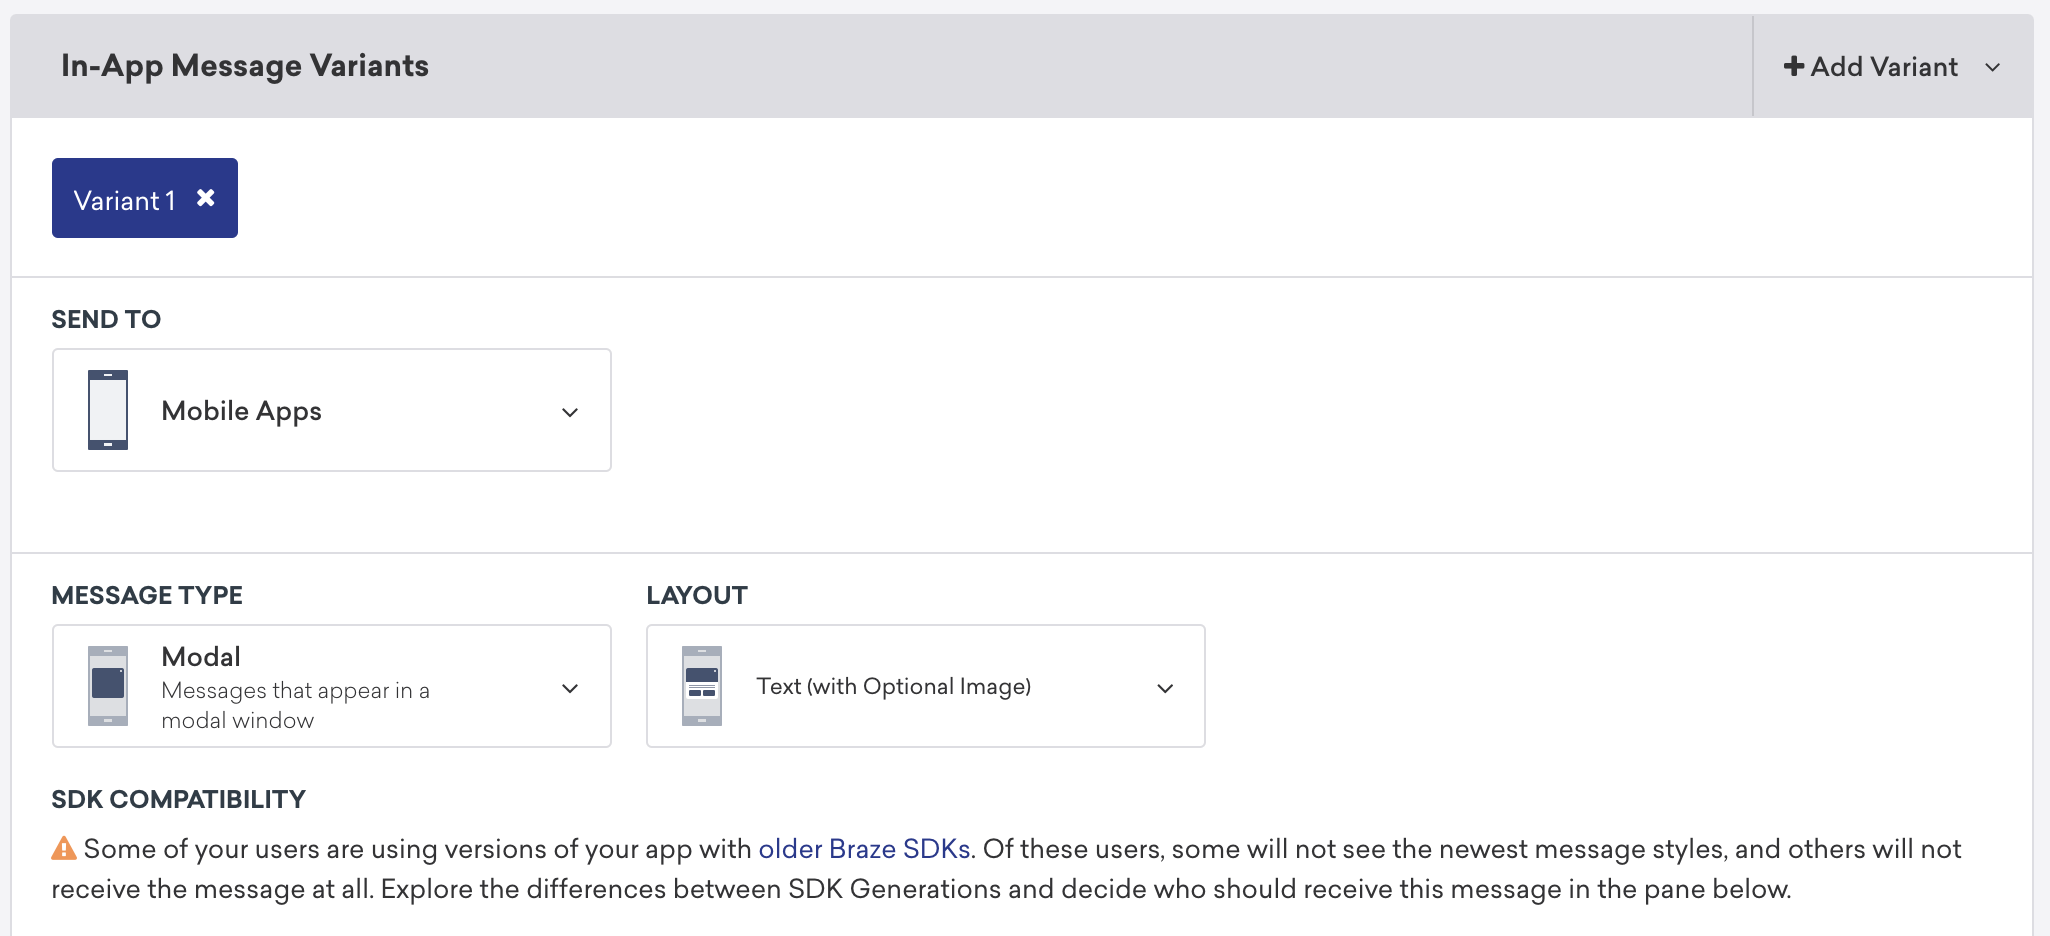Click the orange warning triangle in SDK Compatibility
2050x936 pixels.
pos(63,847)
